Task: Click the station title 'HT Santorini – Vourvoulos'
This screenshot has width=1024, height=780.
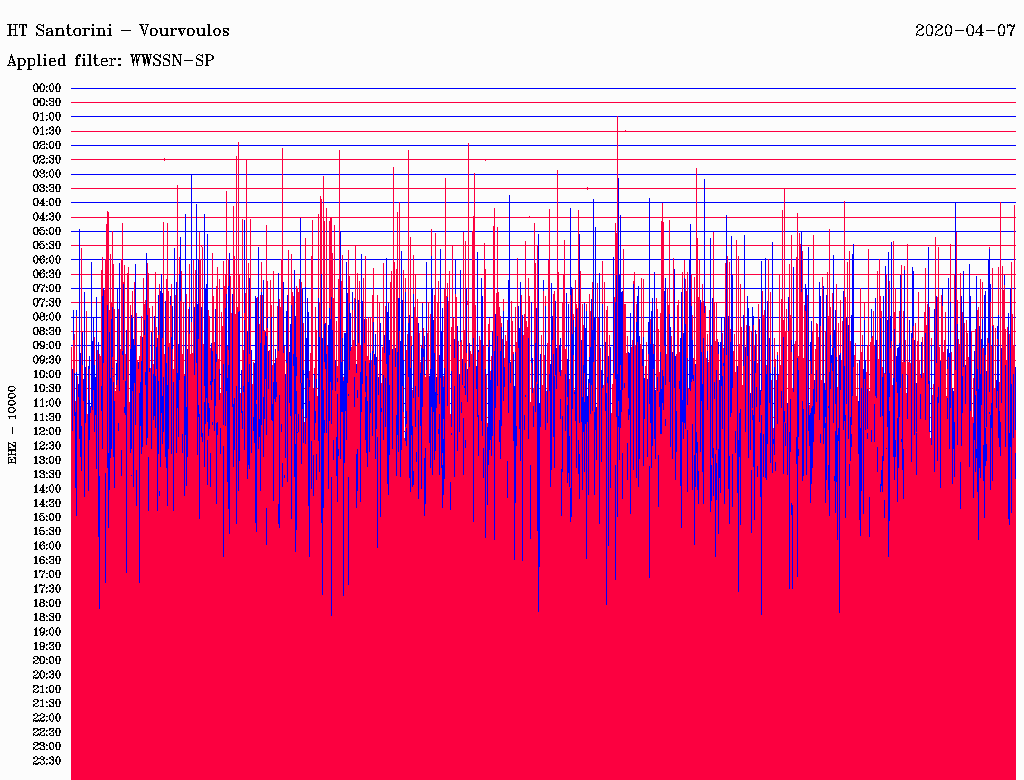Action: tap(118, 31)
